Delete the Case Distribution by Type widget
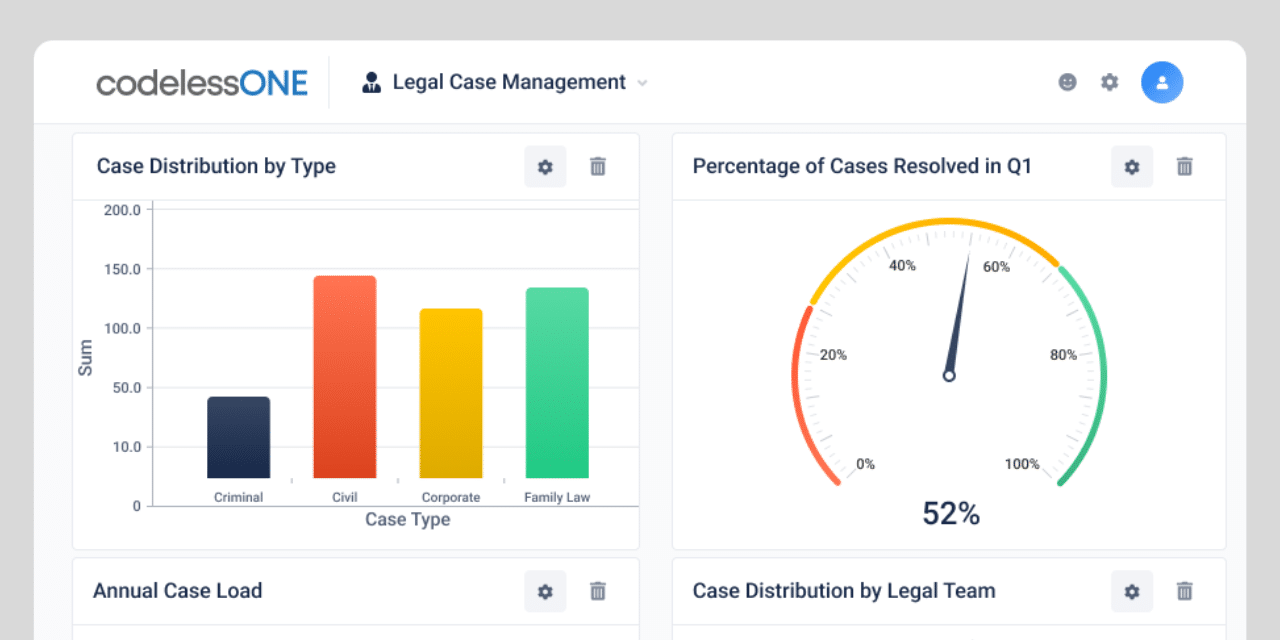Viewport: 1280px width, 640px height. click(x=598, y=167)
